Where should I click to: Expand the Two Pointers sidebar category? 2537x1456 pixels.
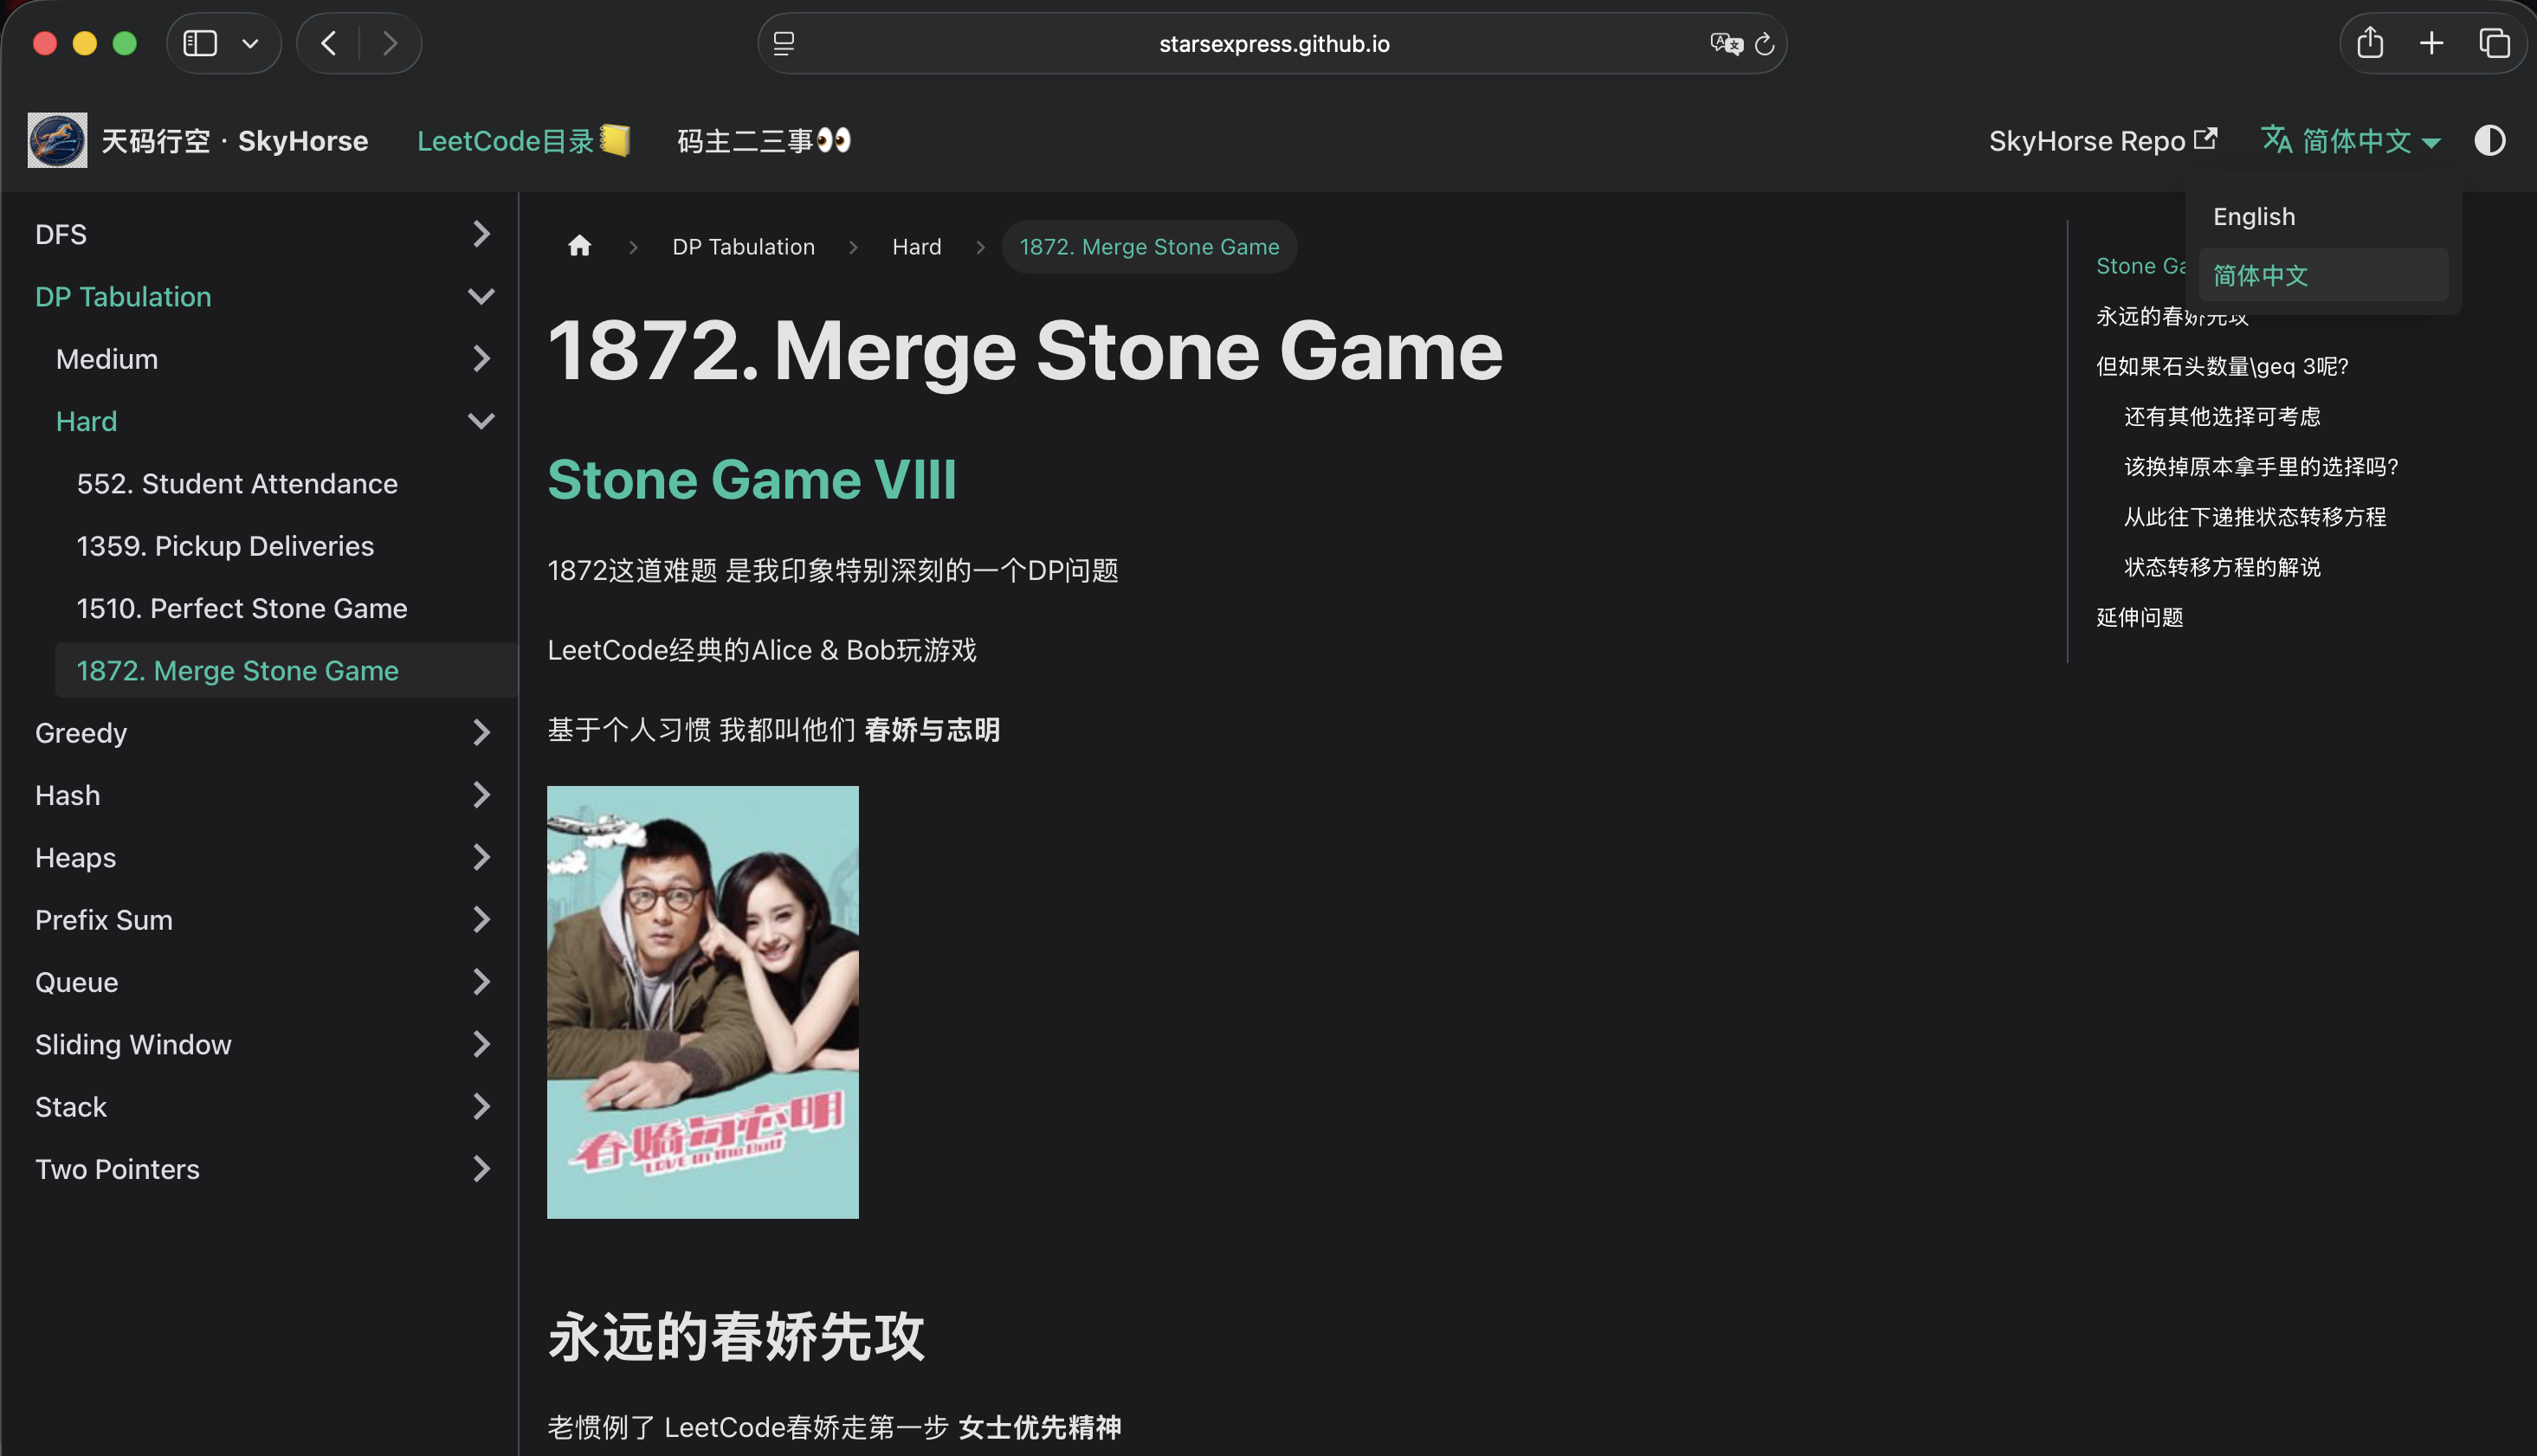(481, 1169)
